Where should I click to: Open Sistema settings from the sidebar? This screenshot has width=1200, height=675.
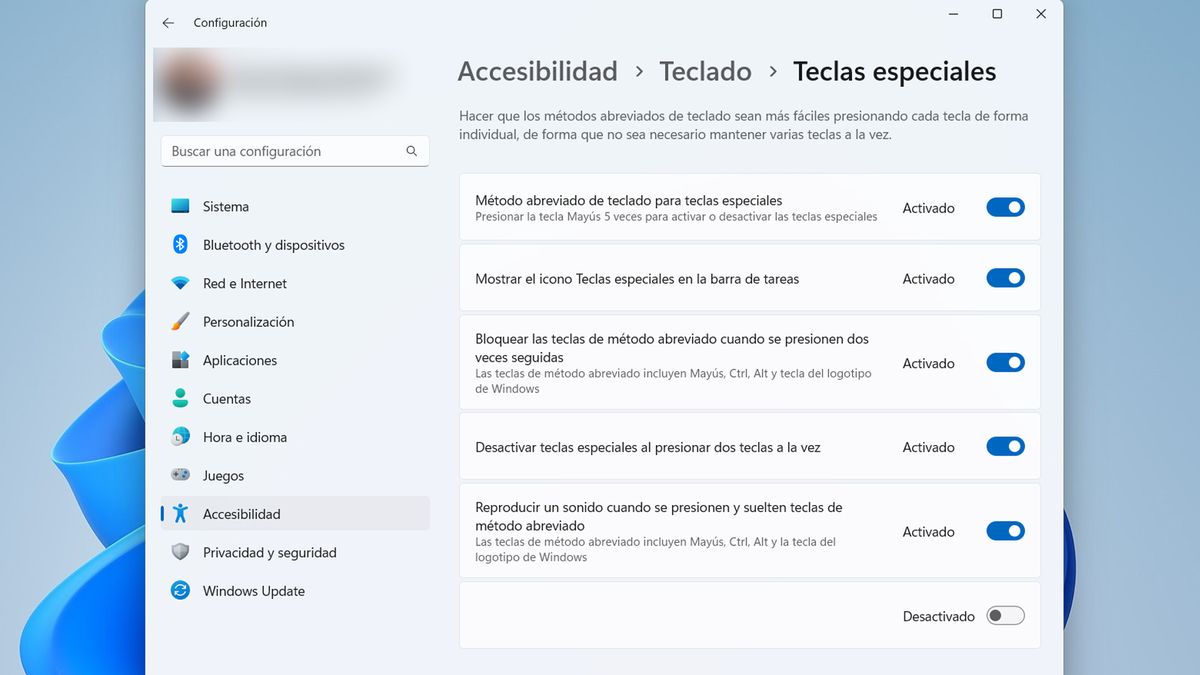(x=224, y=206)
